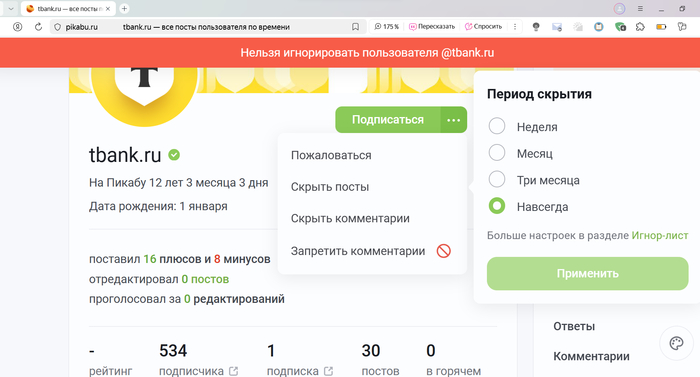Click the account icon left of reload
Screen dimensions: 700x377
[x=17, y=27]
